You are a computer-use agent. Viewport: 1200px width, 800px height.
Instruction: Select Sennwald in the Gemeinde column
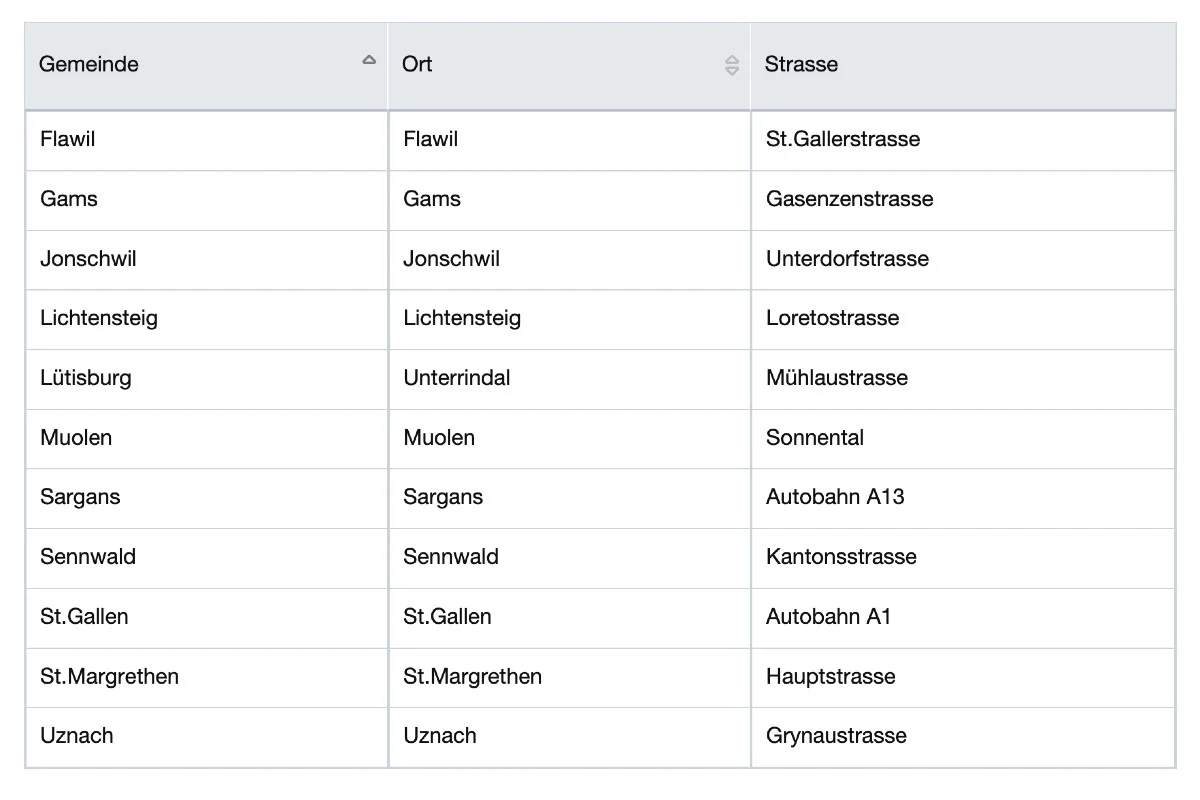pyautogui.click(x=206, y=558)
